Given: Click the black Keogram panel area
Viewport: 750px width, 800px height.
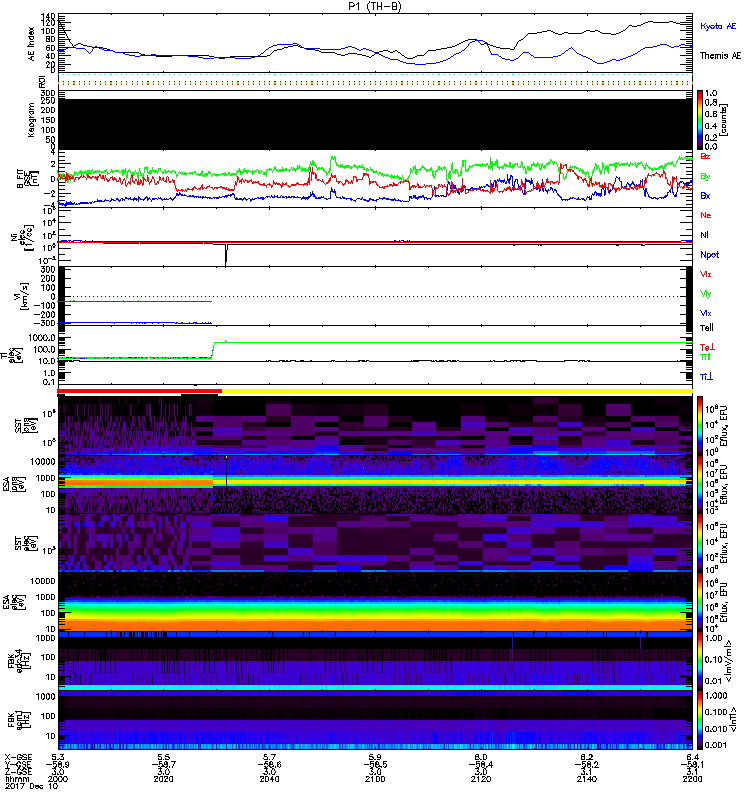Looking at the screenshot, I should coord(375,120).
